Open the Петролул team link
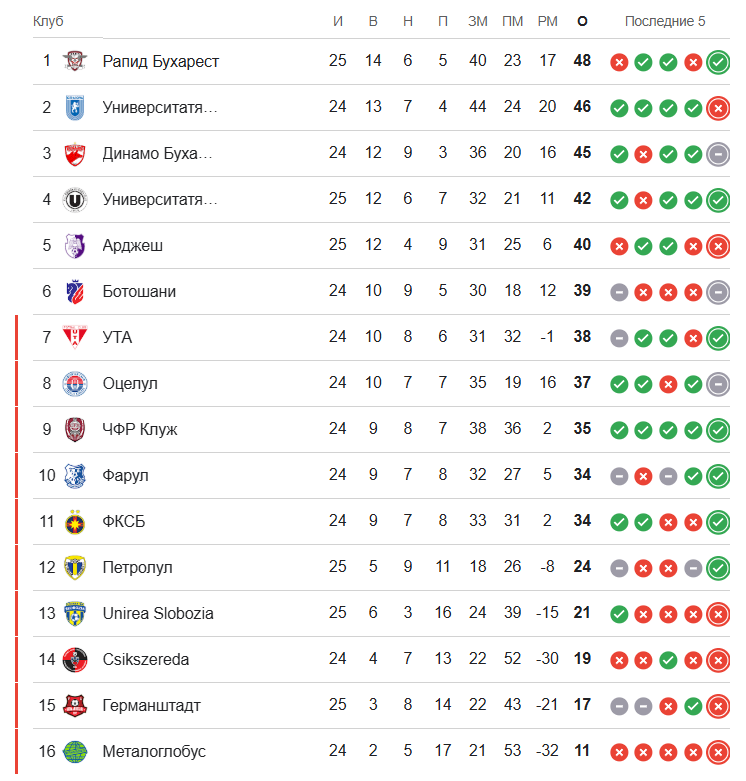Viewport: 746px width, 781px height. click(x=137, y=567)
